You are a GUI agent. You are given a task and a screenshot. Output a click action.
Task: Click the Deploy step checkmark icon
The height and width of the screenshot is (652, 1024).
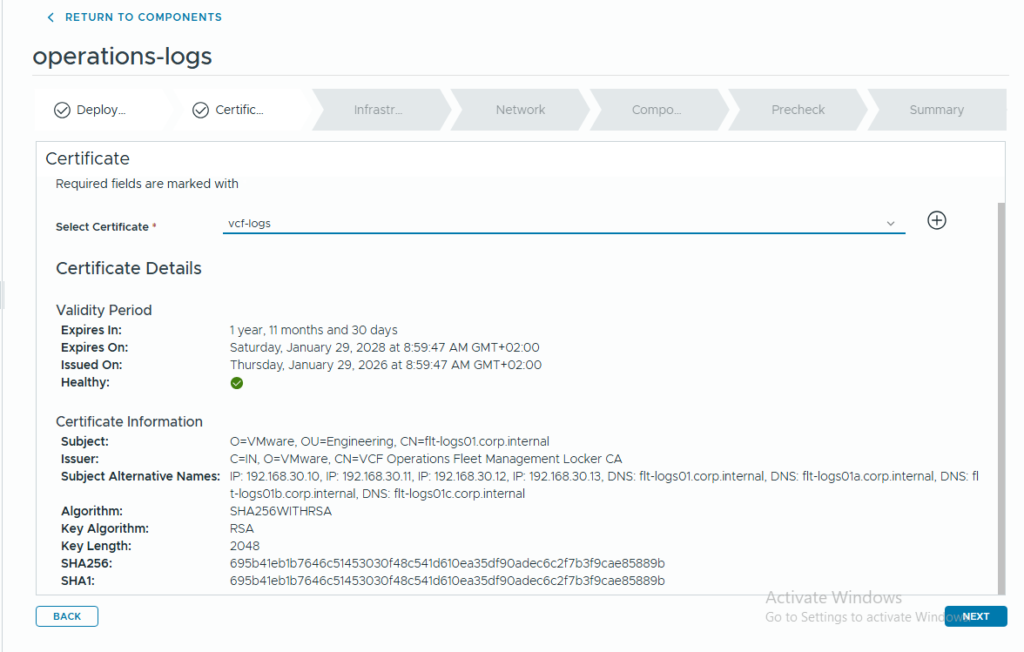(62, 110)
